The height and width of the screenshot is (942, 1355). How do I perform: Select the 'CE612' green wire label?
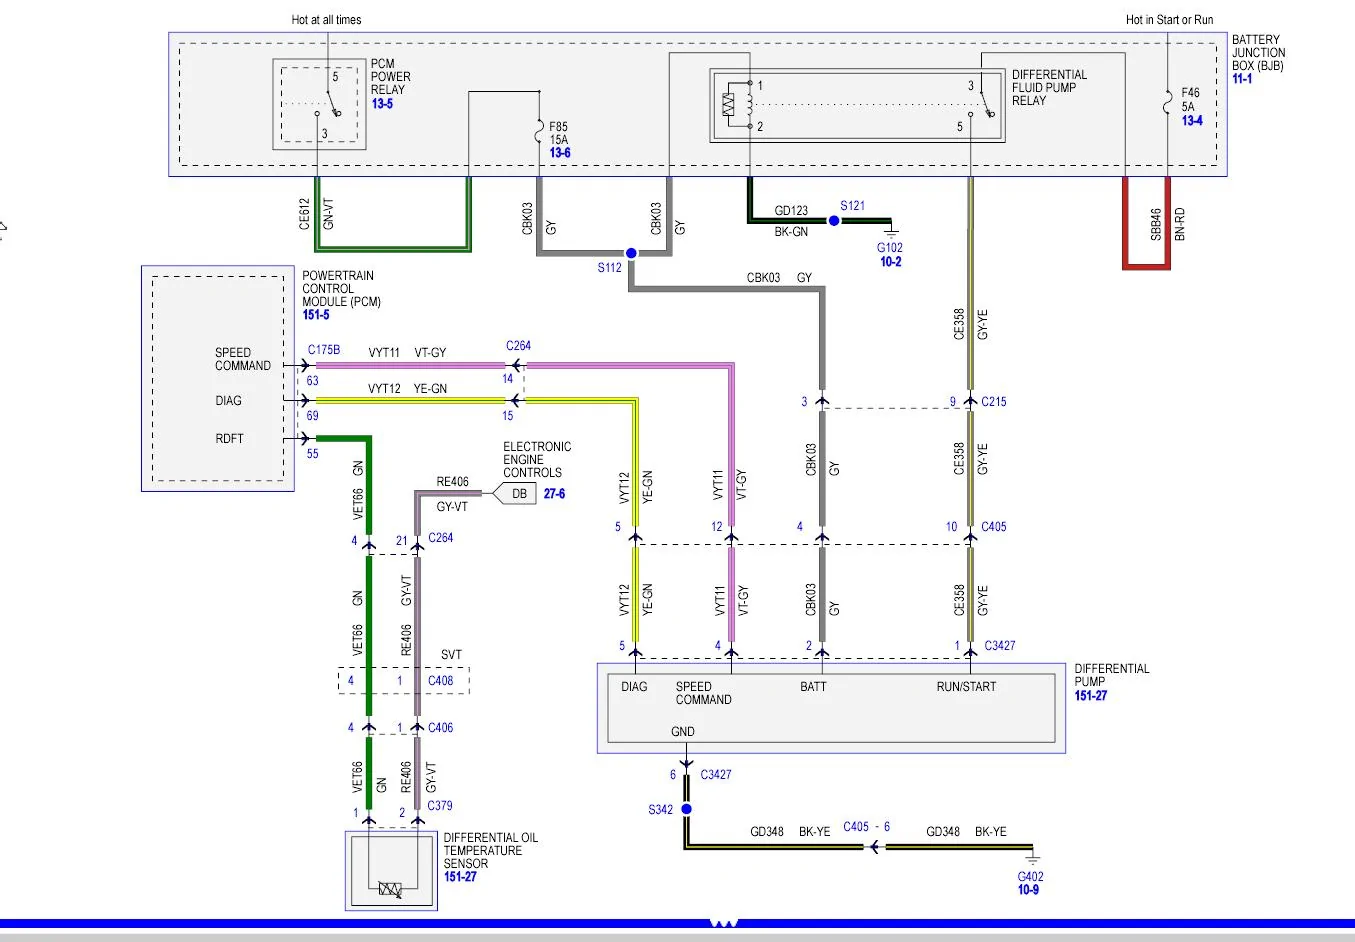(x=305, y=214)
